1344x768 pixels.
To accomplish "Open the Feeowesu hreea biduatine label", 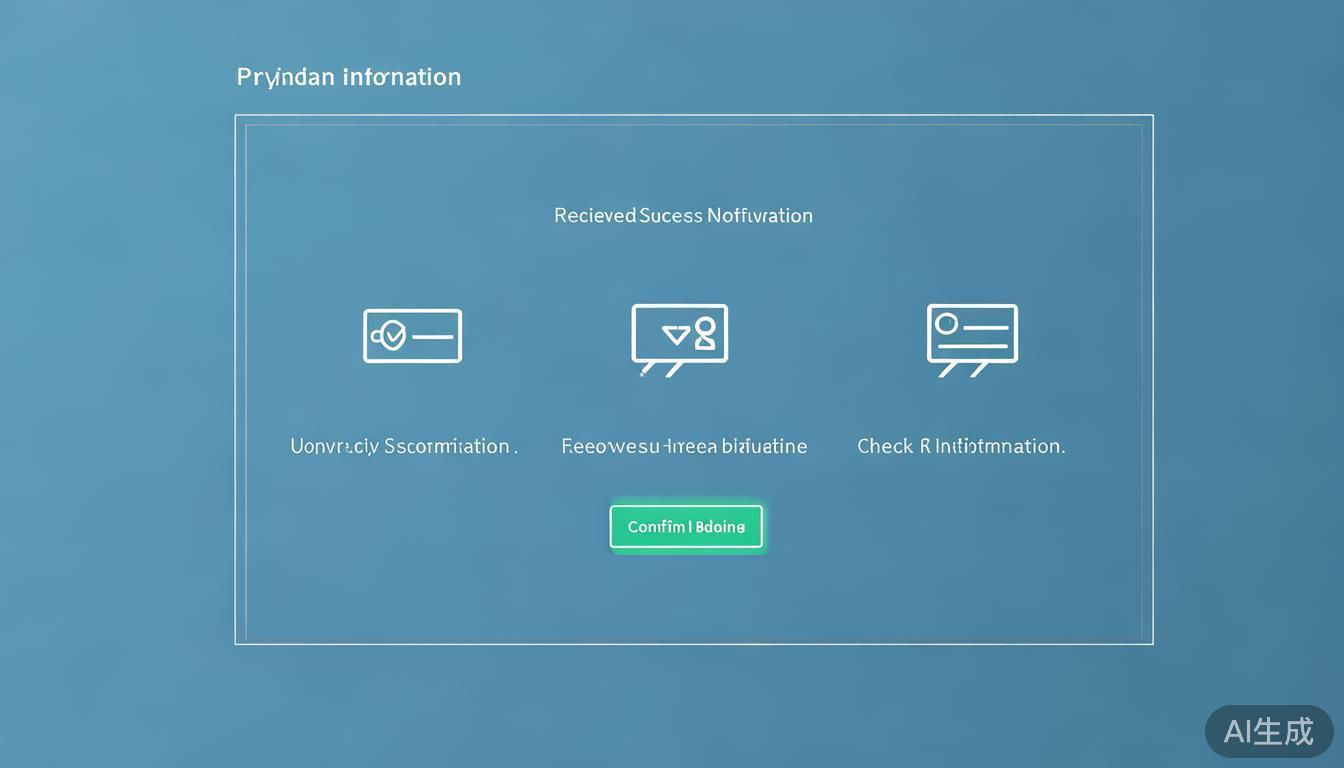I will [684, 446].
